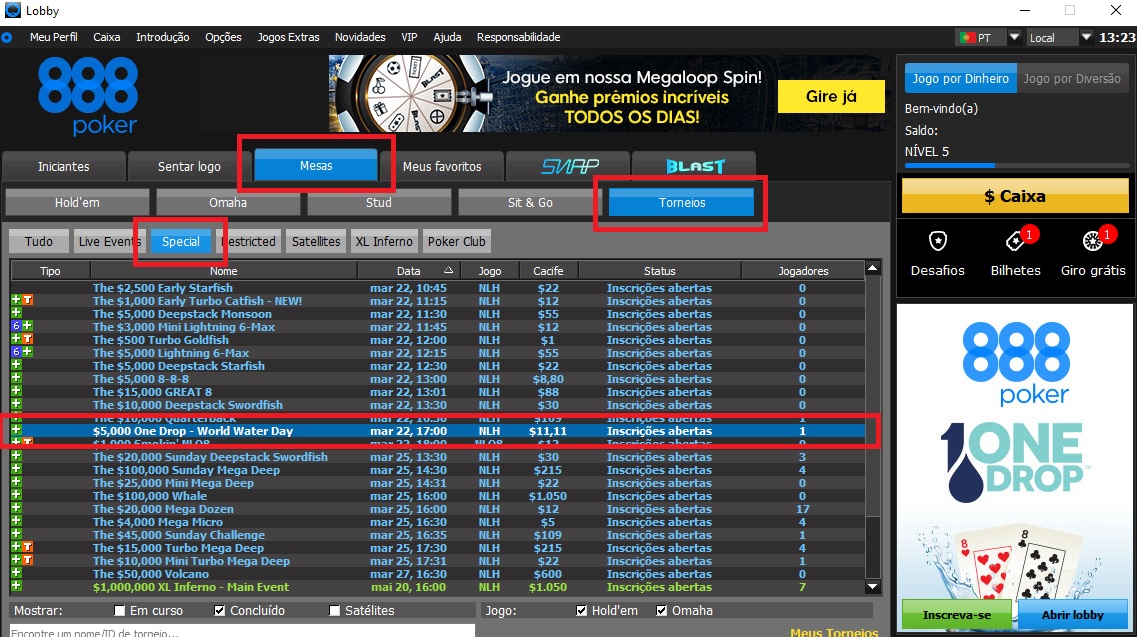Image resolution: width=1137 pixels, height=637 pixels.
Task: Click plus icon for XL Inferno Main Event
Action: pyautogui.click(x=16, y=586)
